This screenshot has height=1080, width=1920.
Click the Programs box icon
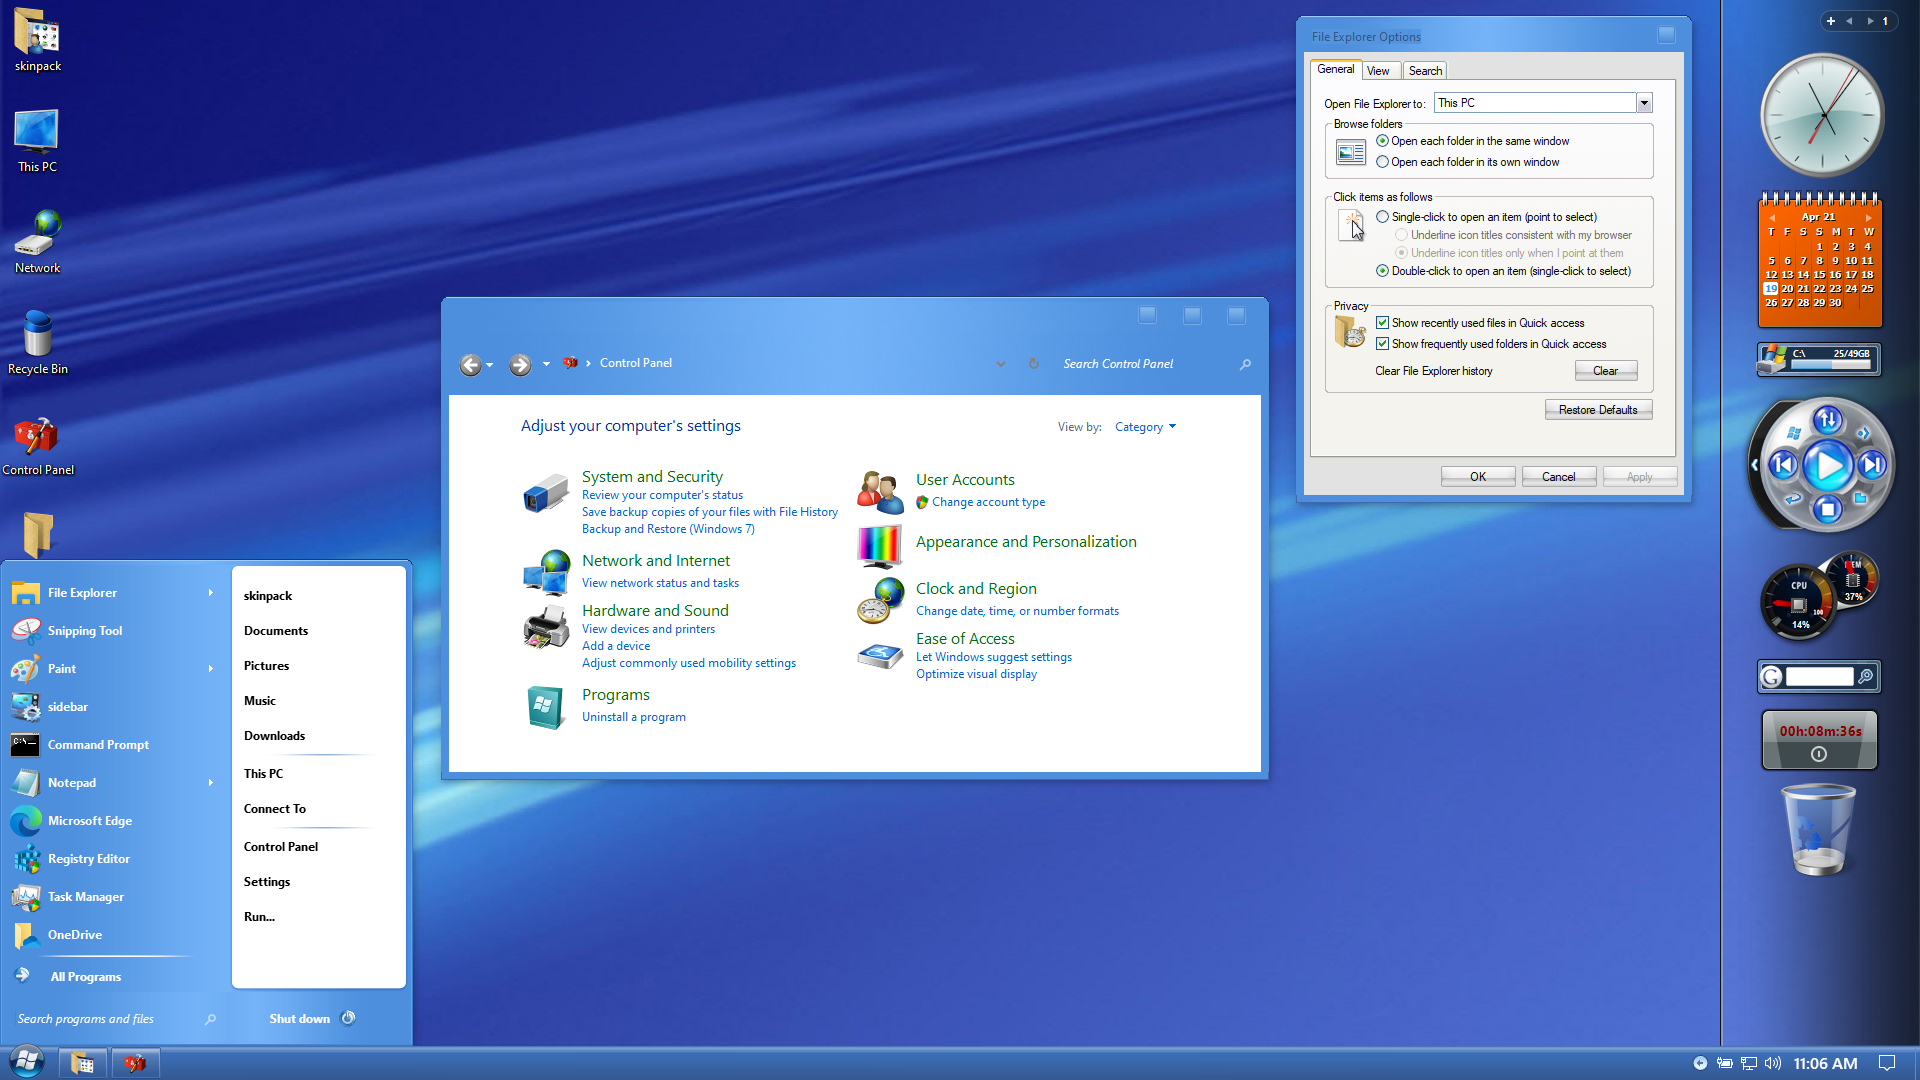(545, 707)
